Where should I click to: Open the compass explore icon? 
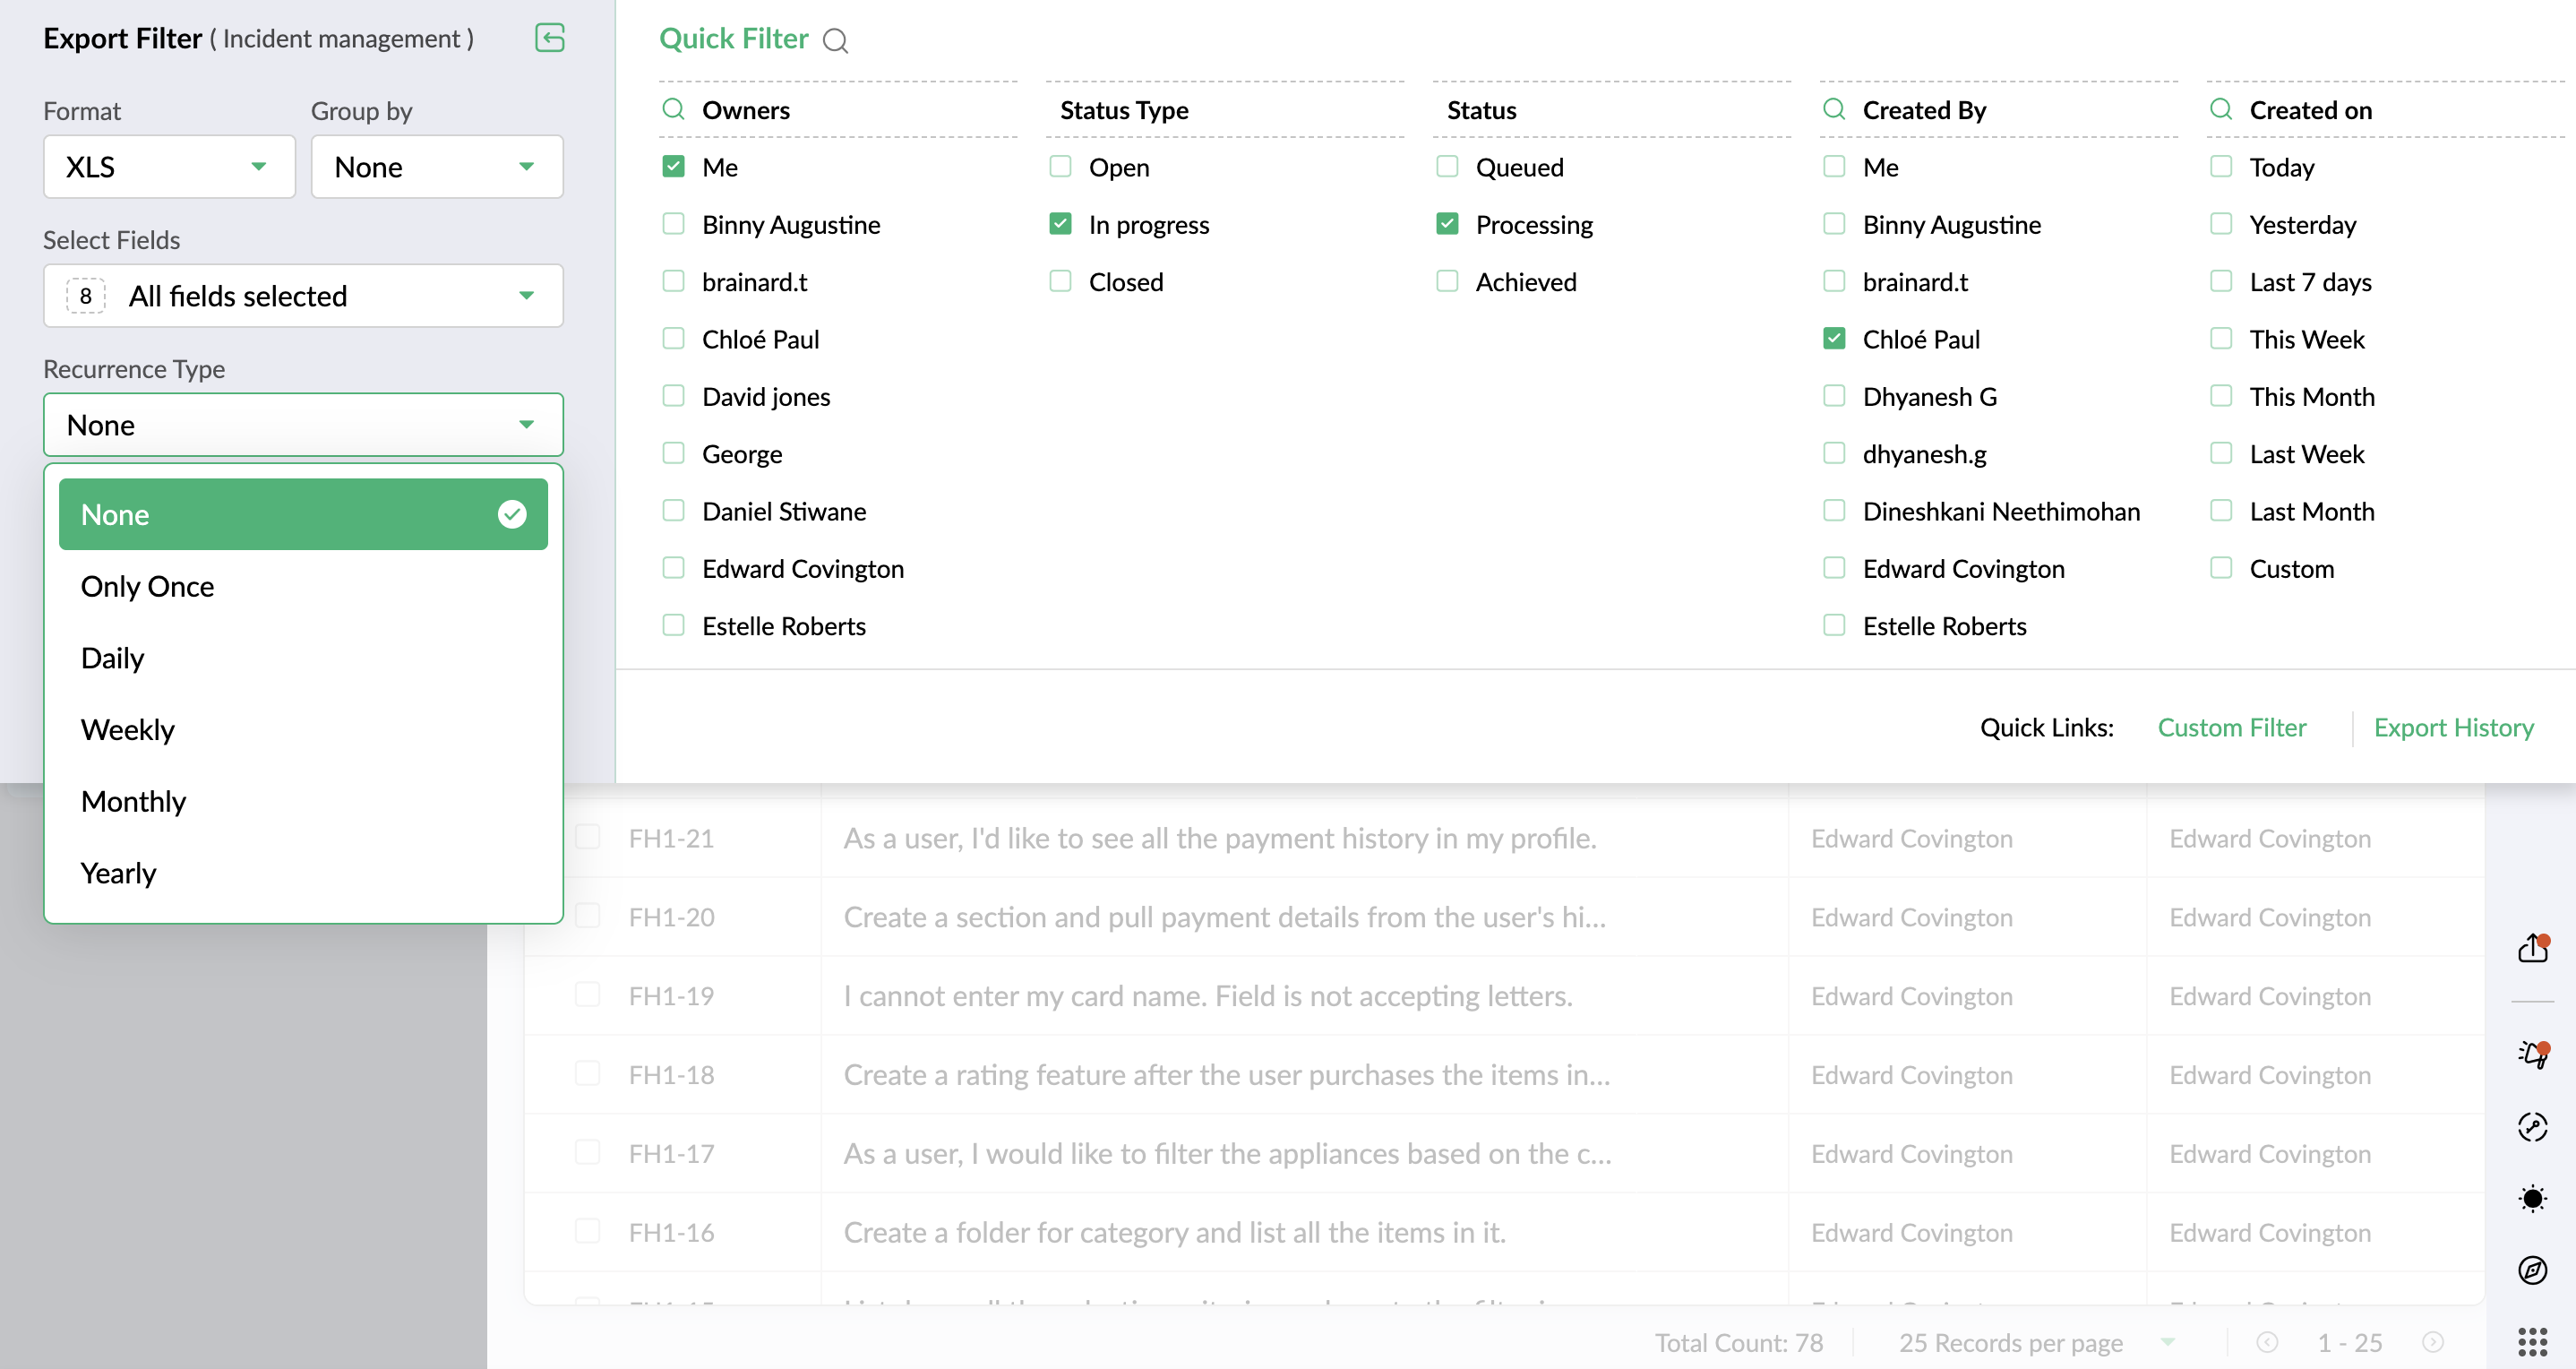[2532, 1270]
